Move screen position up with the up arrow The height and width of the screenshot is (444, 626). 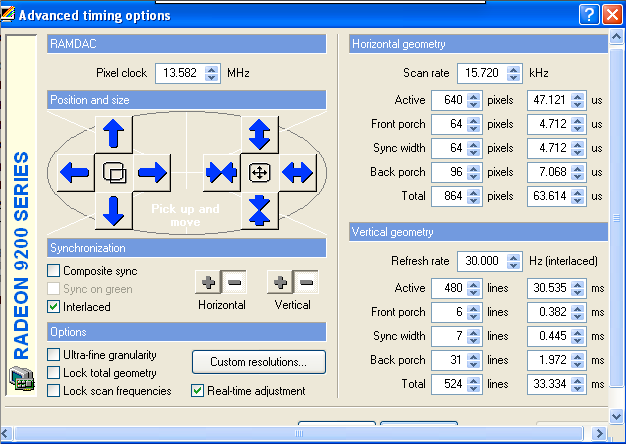point(114,135)
